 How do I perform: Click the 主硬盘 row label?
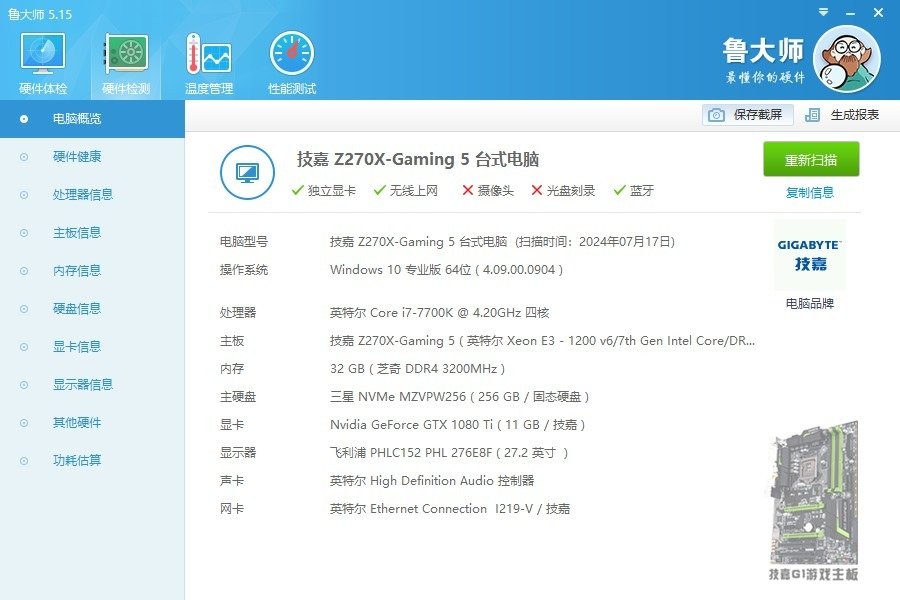tap(238, 397)
